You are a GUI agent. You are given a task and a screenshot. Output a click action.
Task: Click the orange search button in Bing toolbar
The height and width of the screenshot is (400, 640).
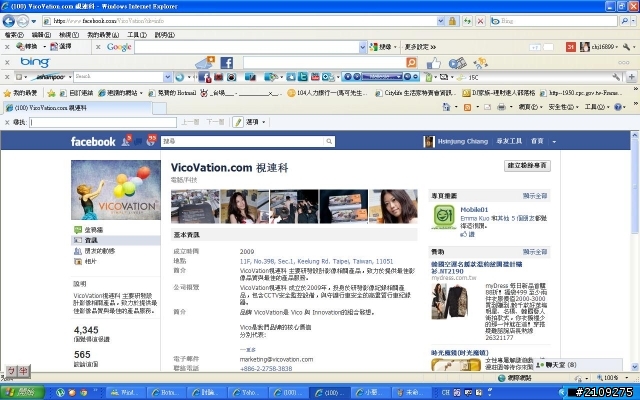point(411,62)
